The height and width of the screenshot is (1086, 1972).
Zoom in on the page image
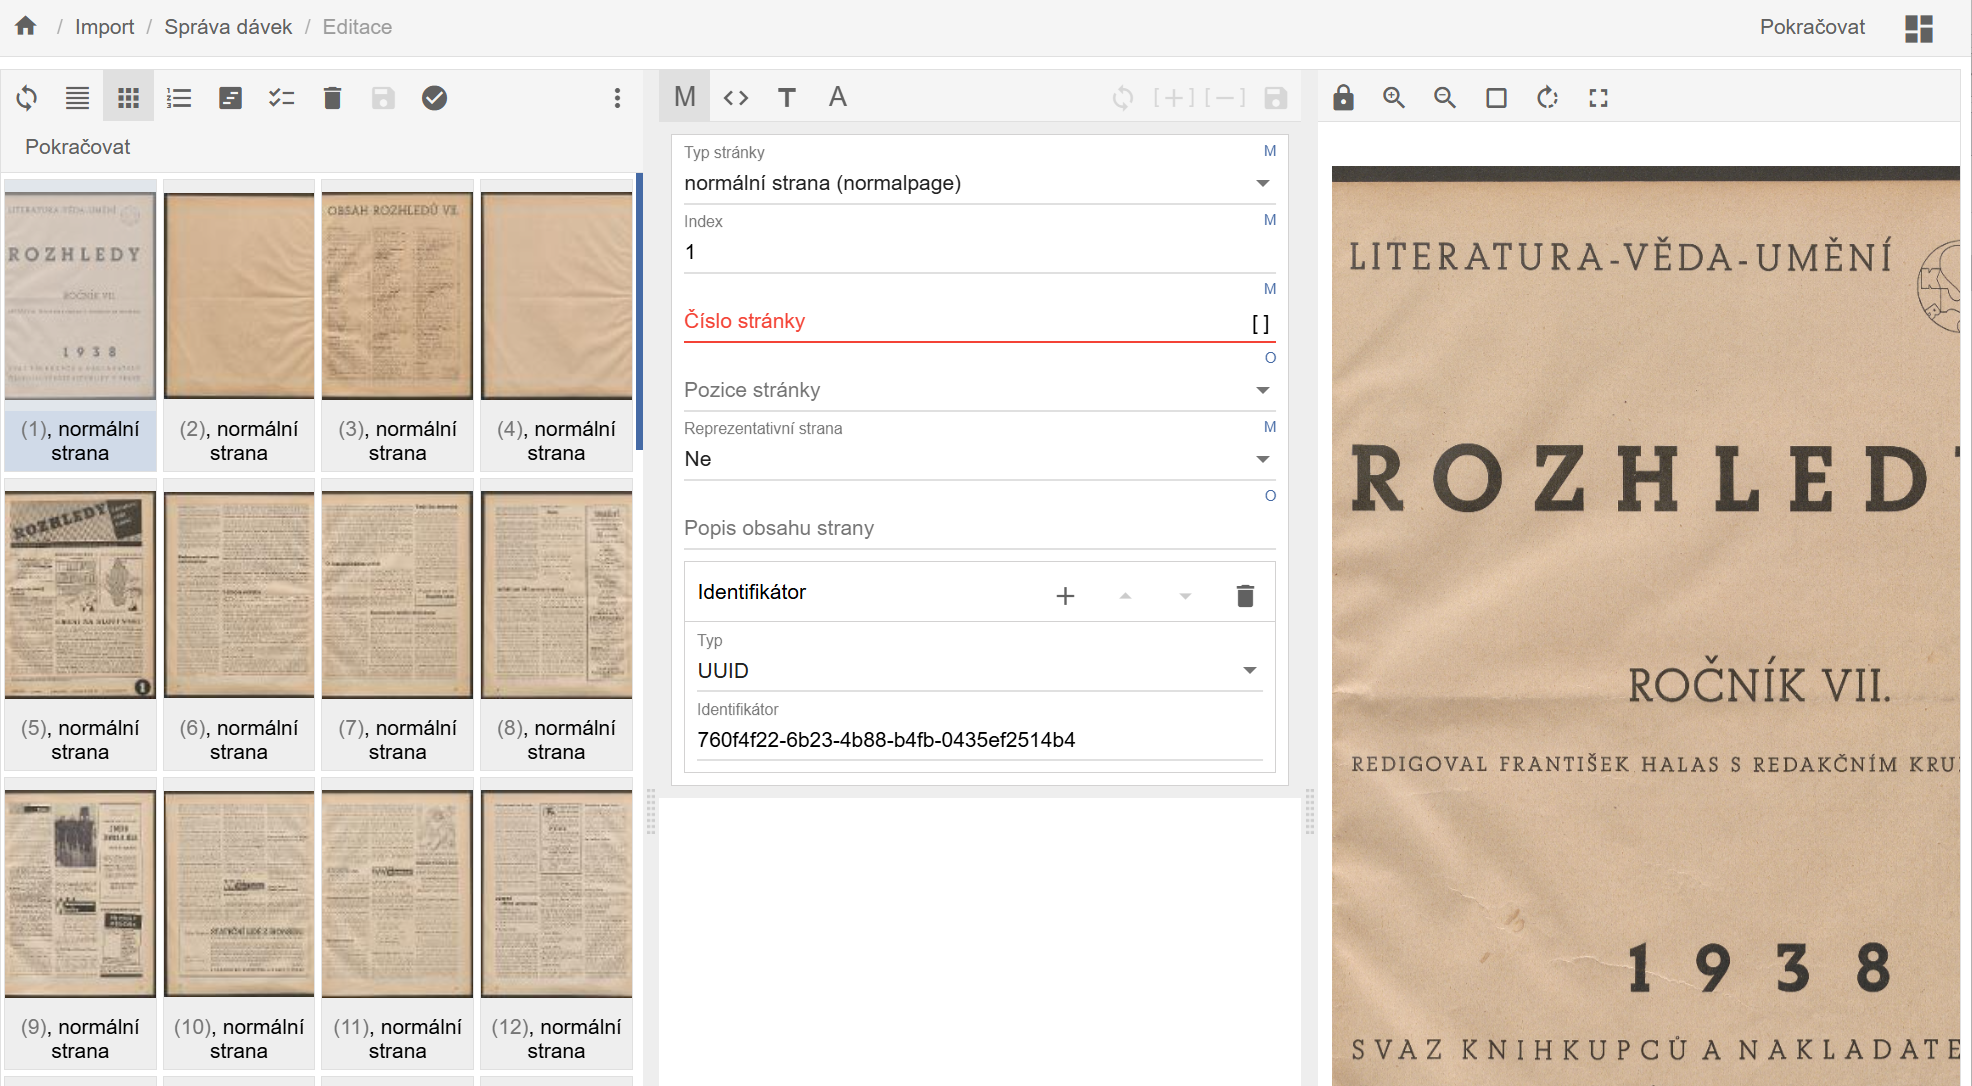[1394, 98]
